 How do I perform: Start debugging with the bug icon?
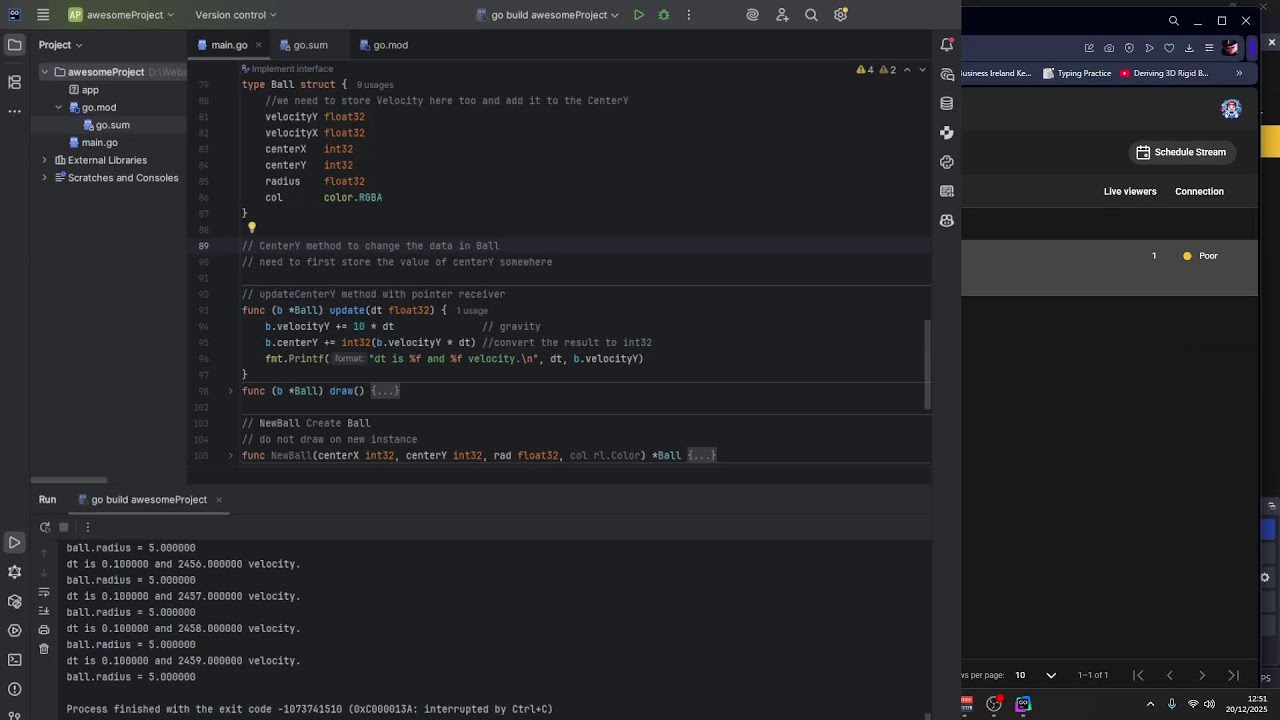click(x=664, y=15)
